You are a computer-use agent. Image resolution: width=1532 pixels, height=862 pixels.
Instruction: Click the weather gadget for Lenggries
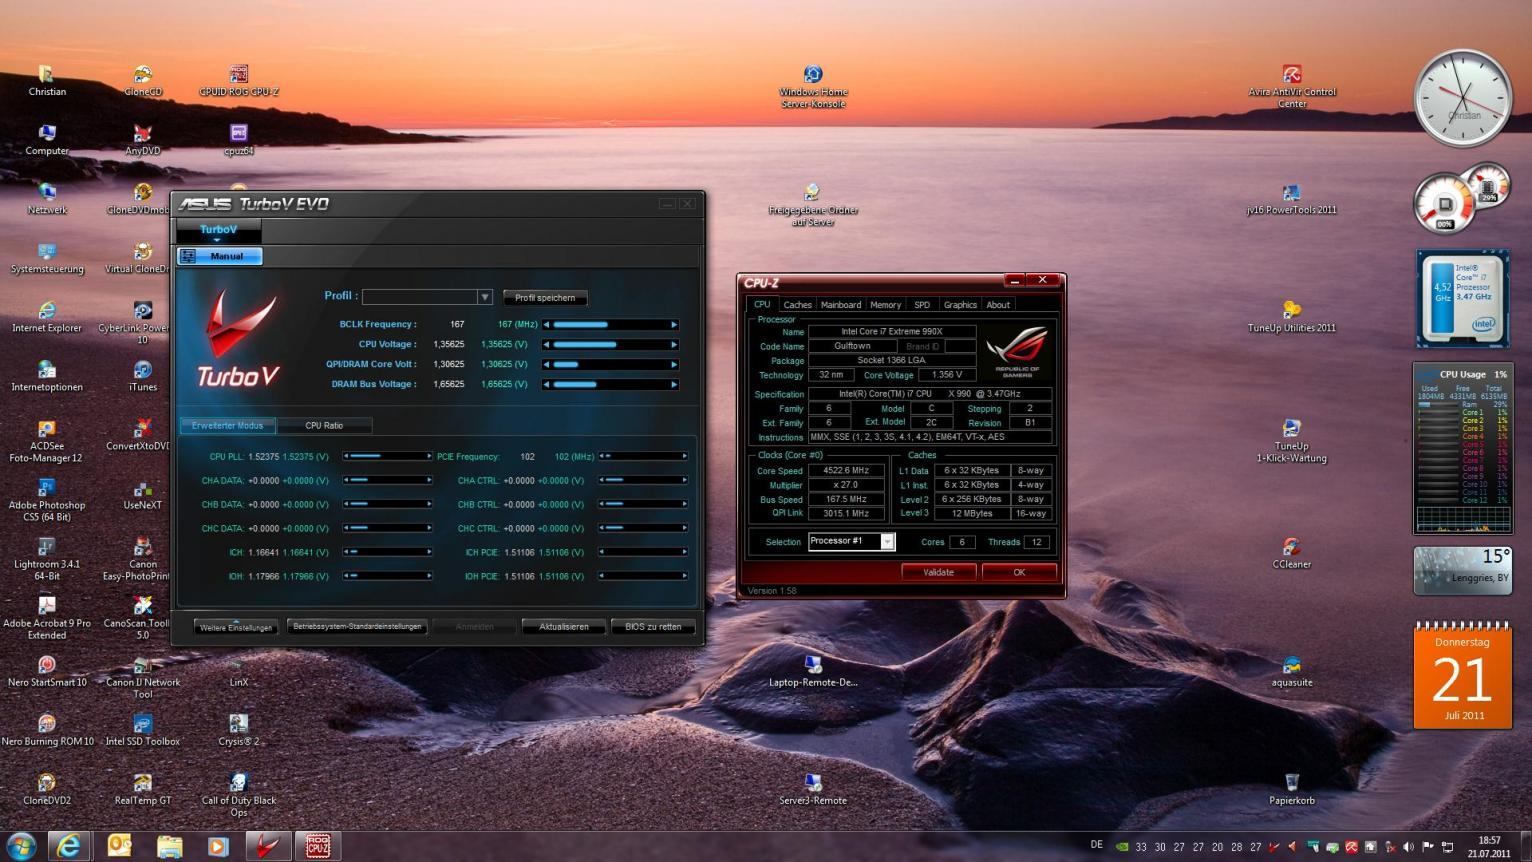(1462, 570)
